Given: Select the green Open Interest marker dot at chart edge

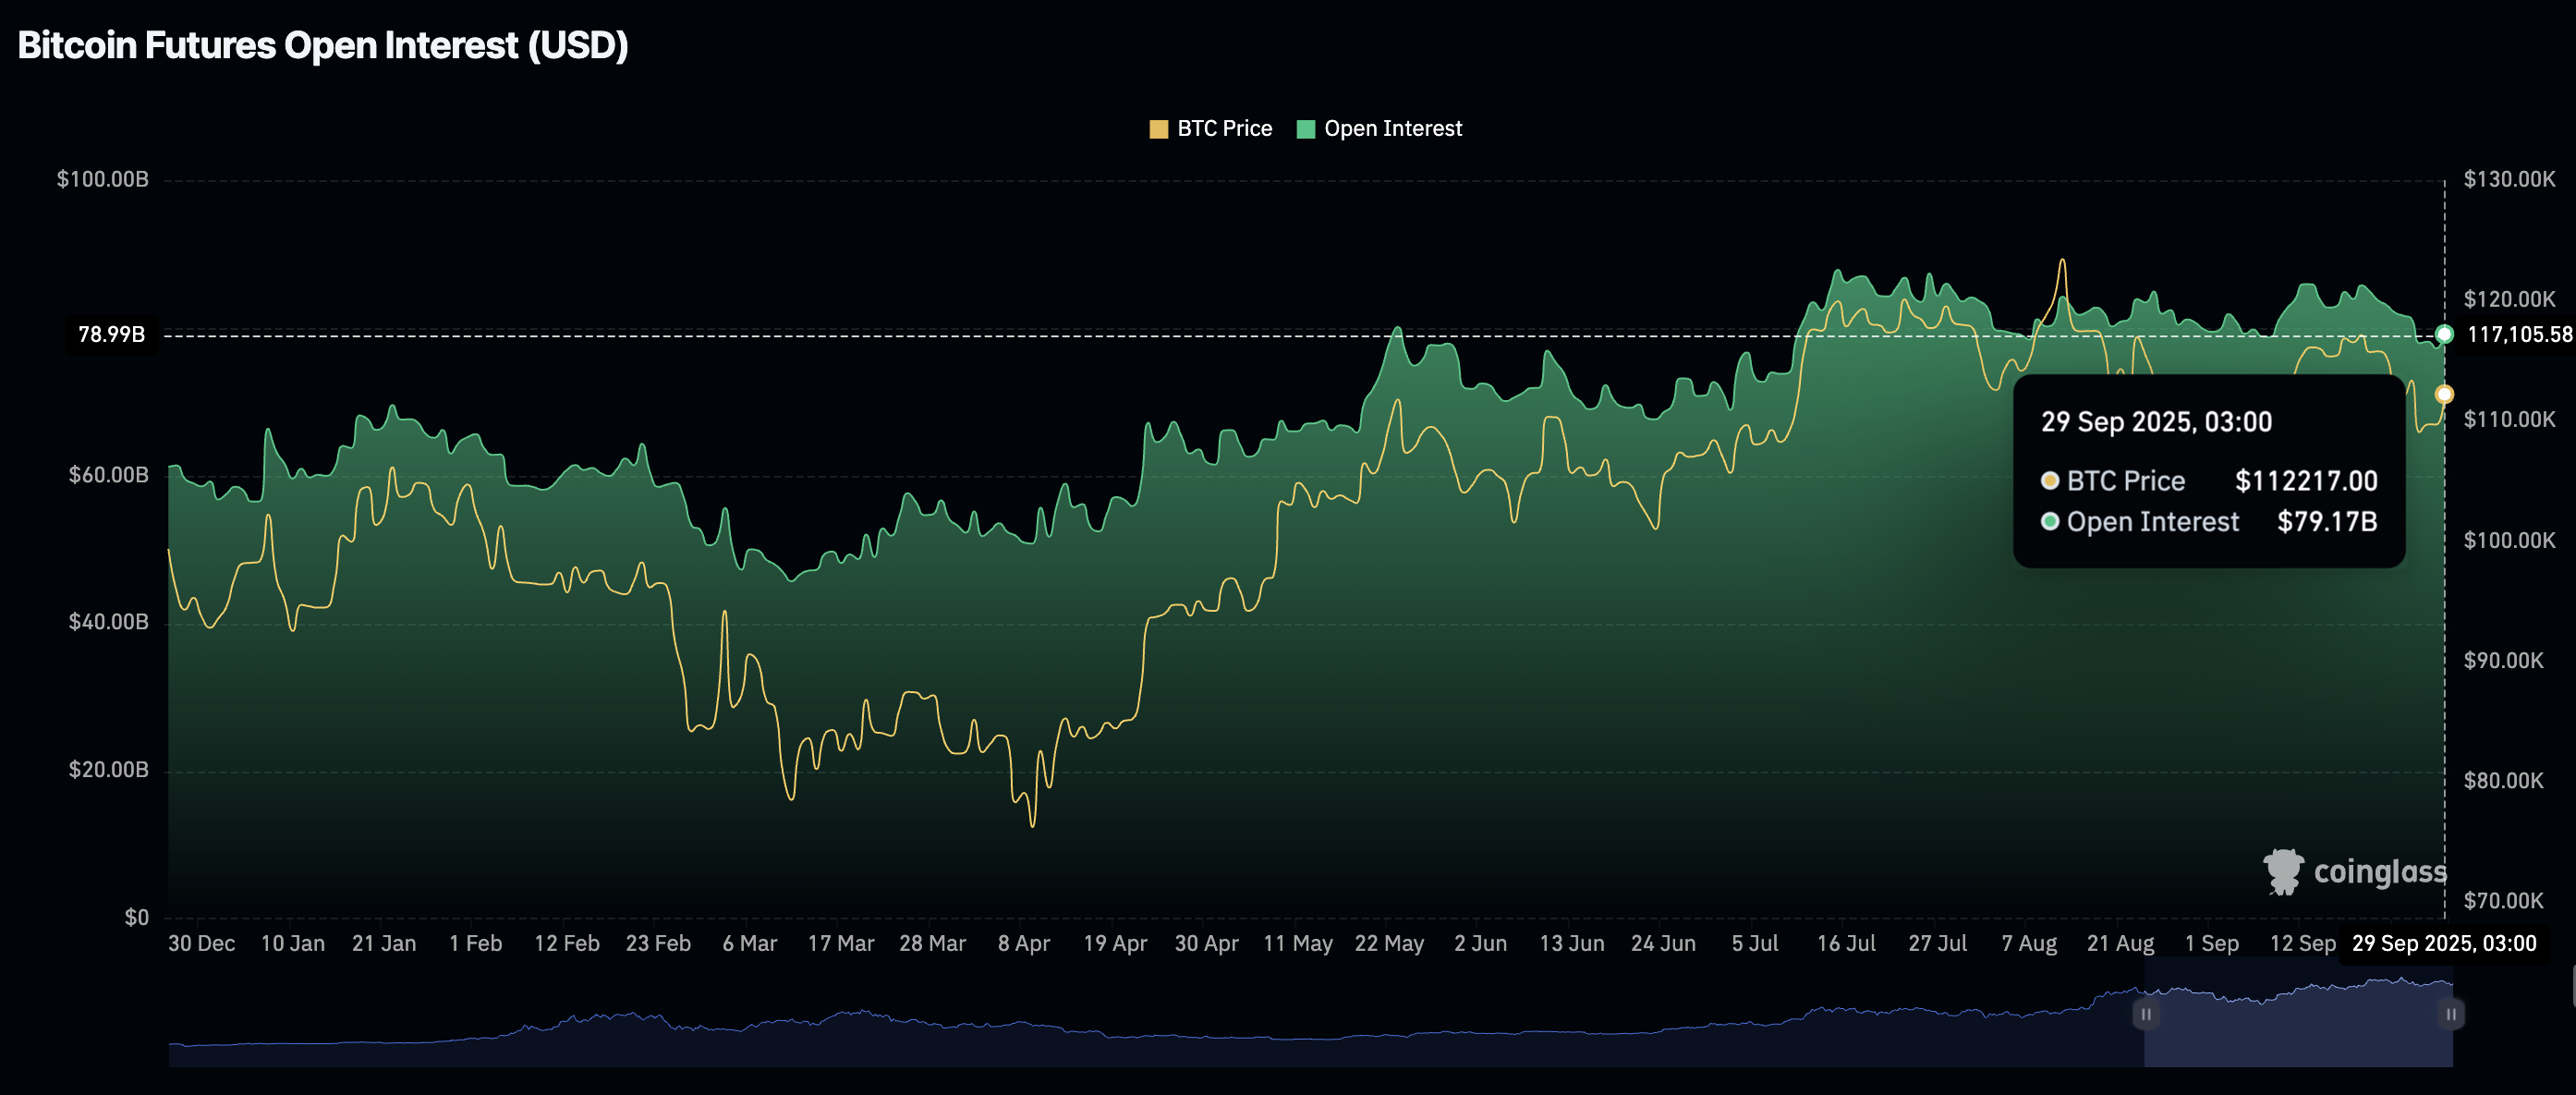Looking at the screenshot, I should (2444, 335).
